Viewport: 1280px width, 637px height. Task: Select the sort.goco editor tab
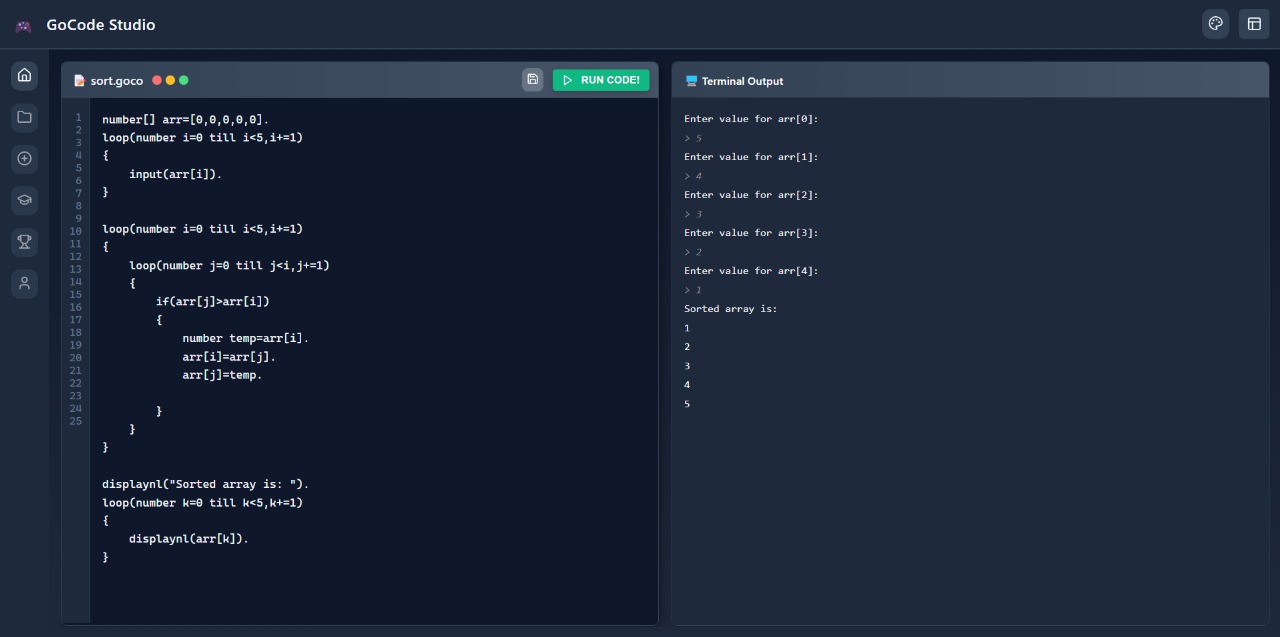(x=117, y=80)
